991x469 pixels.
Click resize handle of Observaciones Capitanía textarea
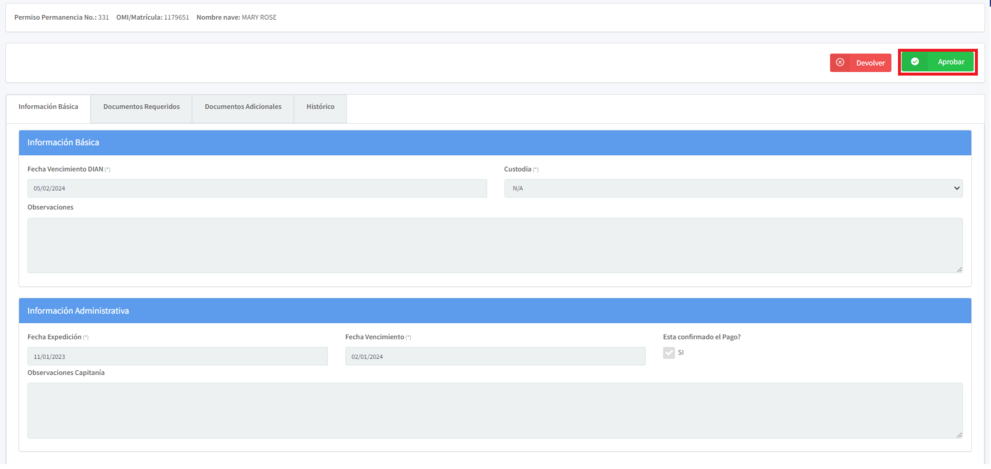(x=959, y=434)
